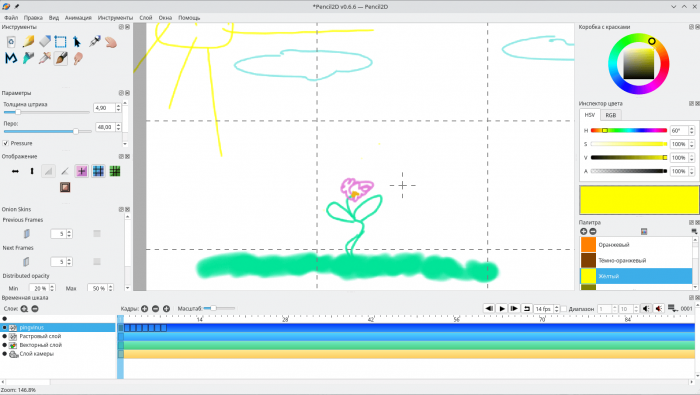Switch to the RGB tab
The image size is (700, 395).
point(610,115)
